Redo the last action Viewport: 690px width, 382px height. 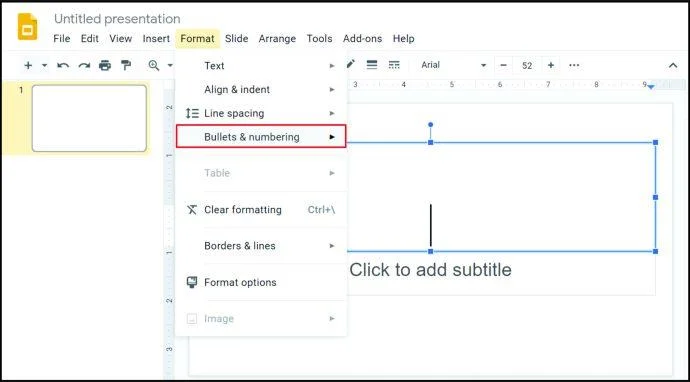(x=84, y=66)
